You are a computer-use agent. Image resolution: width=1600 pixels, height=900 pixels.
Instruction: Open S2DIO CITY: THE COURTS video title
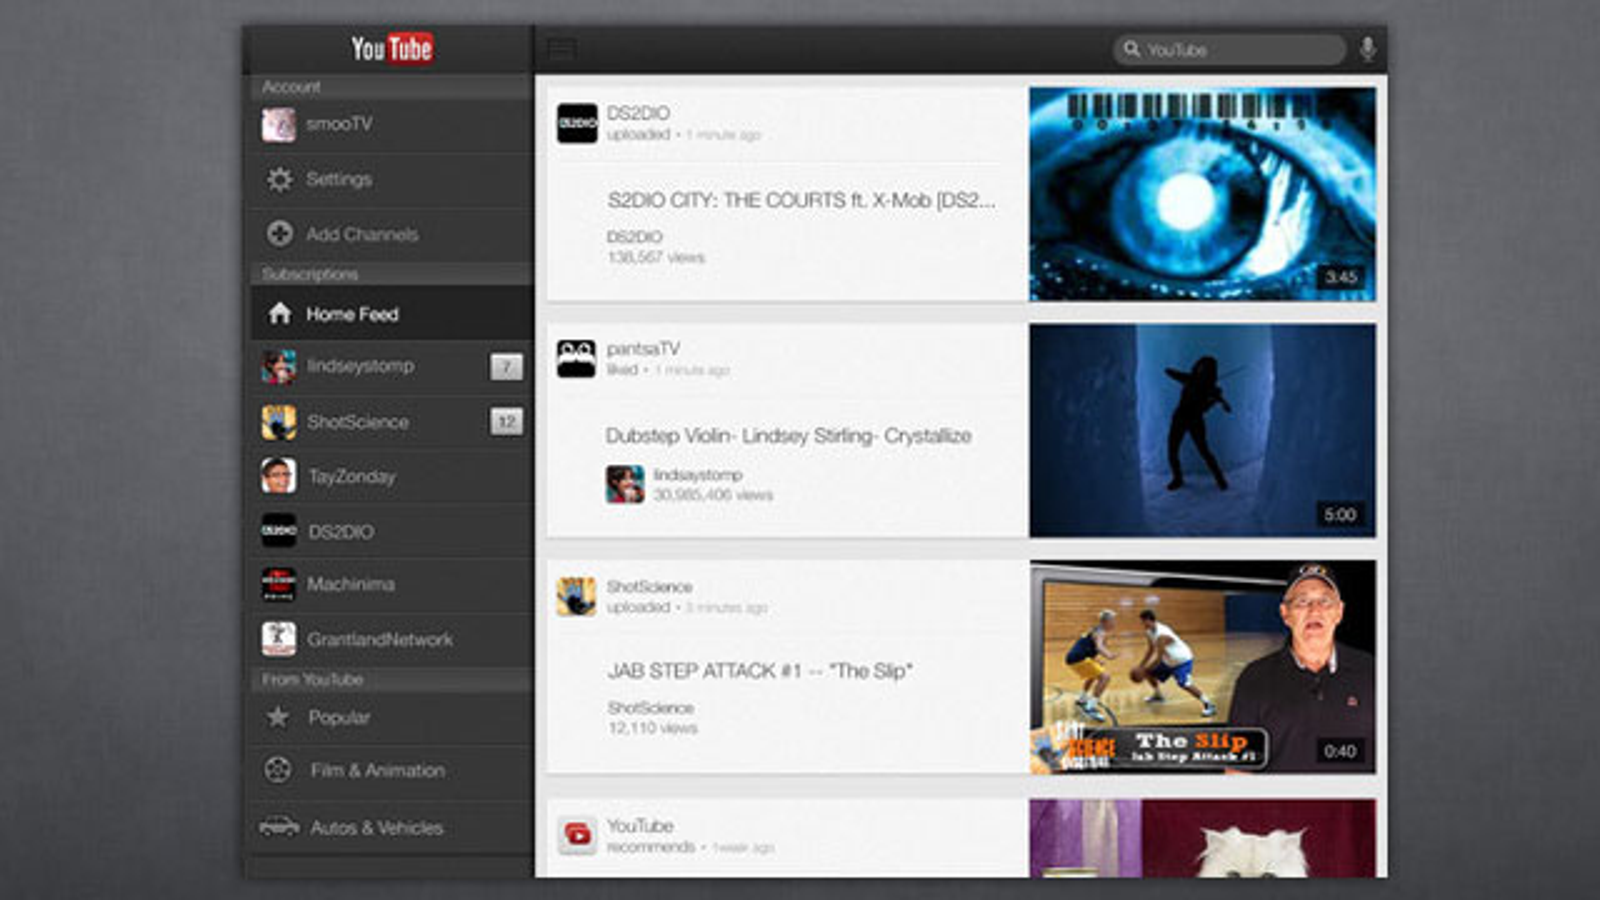(801, 200)
